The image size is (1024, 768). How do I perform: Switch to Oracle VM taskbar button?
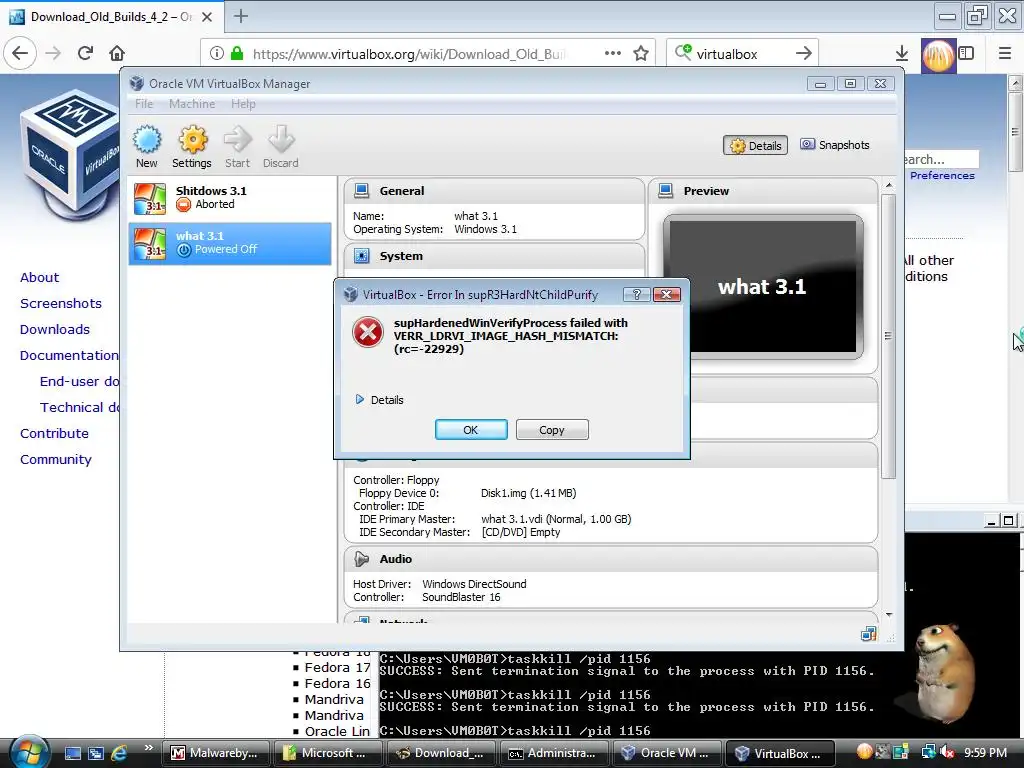[666, 753]
